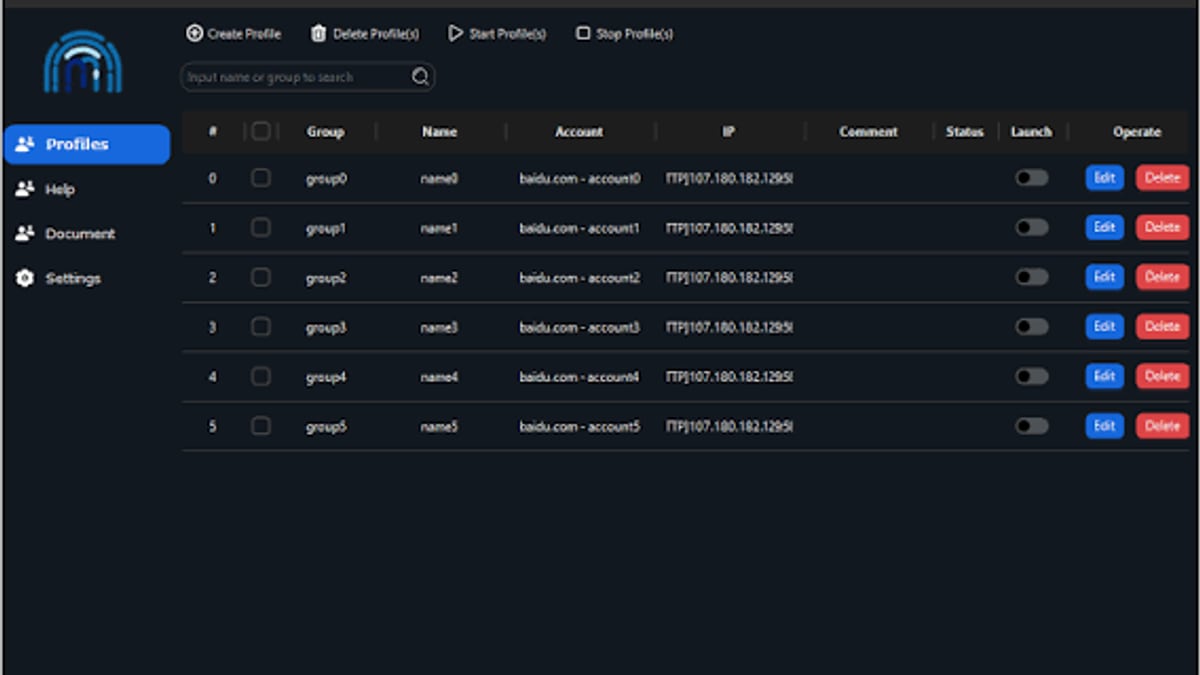Delete the name2 profile

point(1162,277)
